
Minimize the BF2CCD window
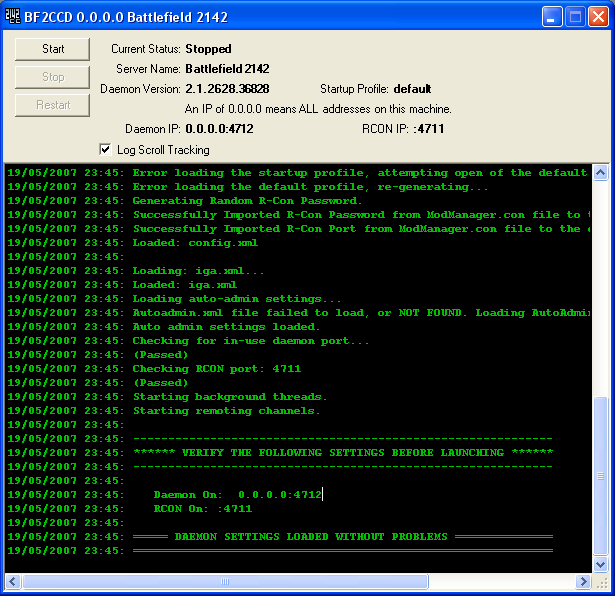coord(551,17)
